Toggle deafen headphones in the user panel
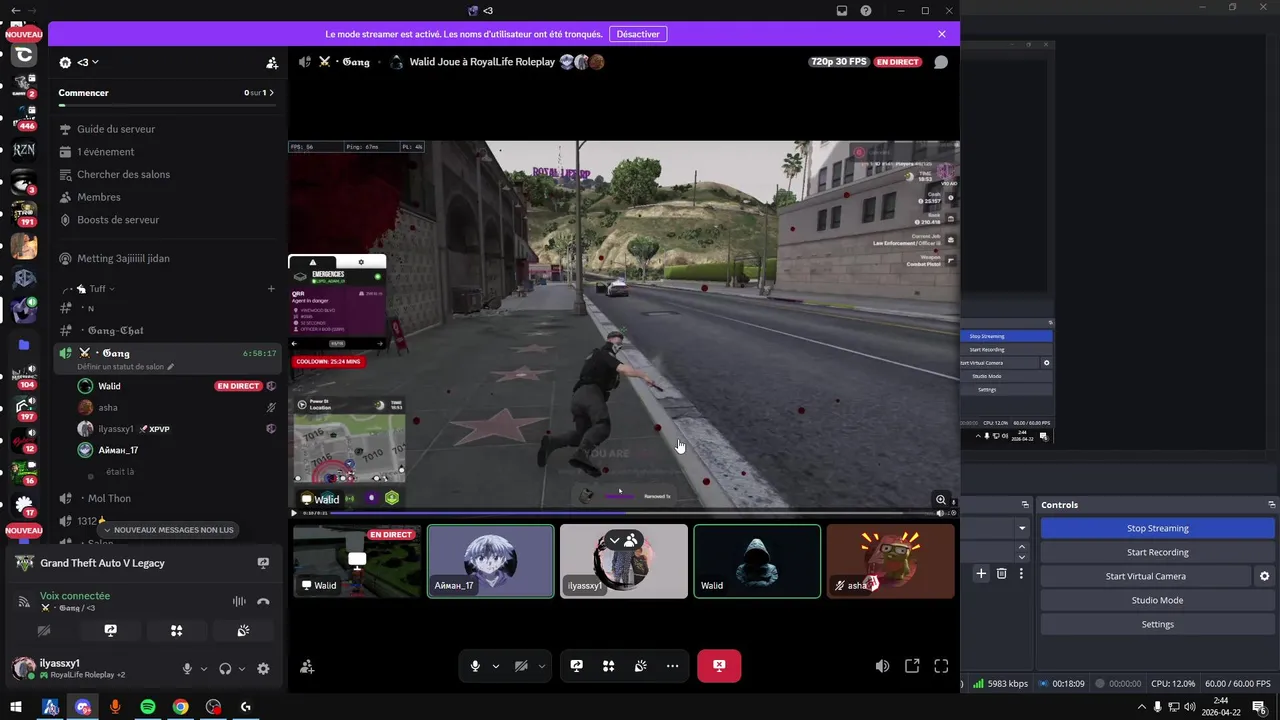The width and height of the screenshot is (1280, 720). point(225,669)
